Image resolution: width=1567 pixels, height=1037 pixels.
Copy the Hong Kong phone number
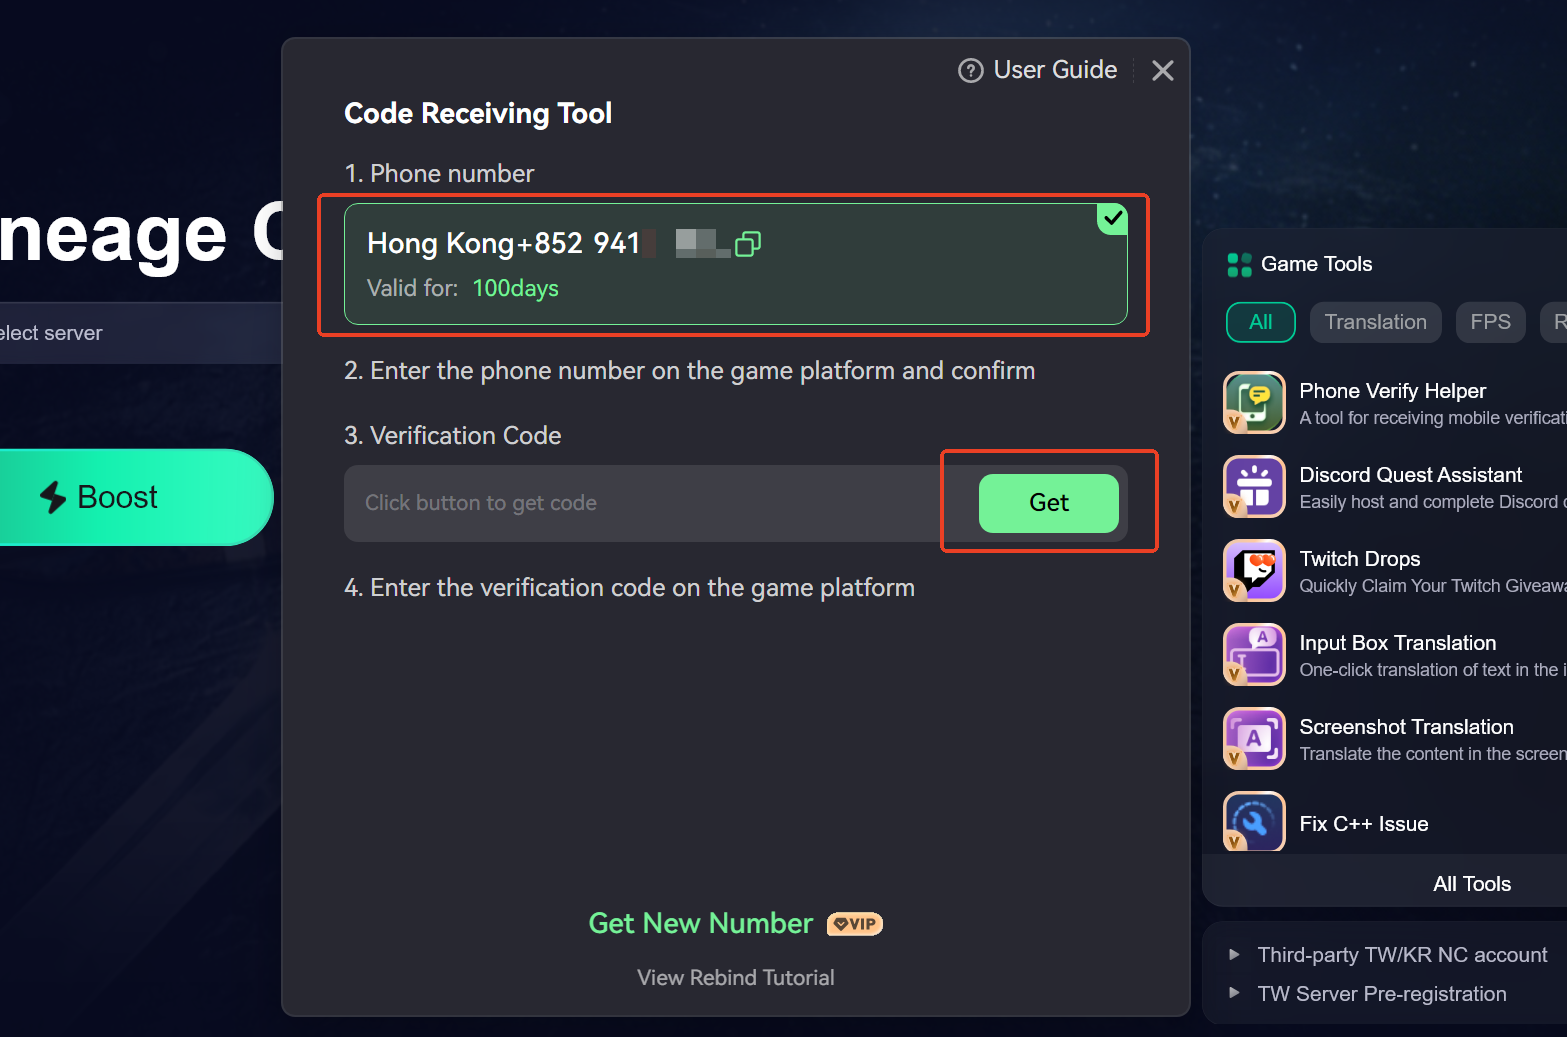[x=748, y=244]
